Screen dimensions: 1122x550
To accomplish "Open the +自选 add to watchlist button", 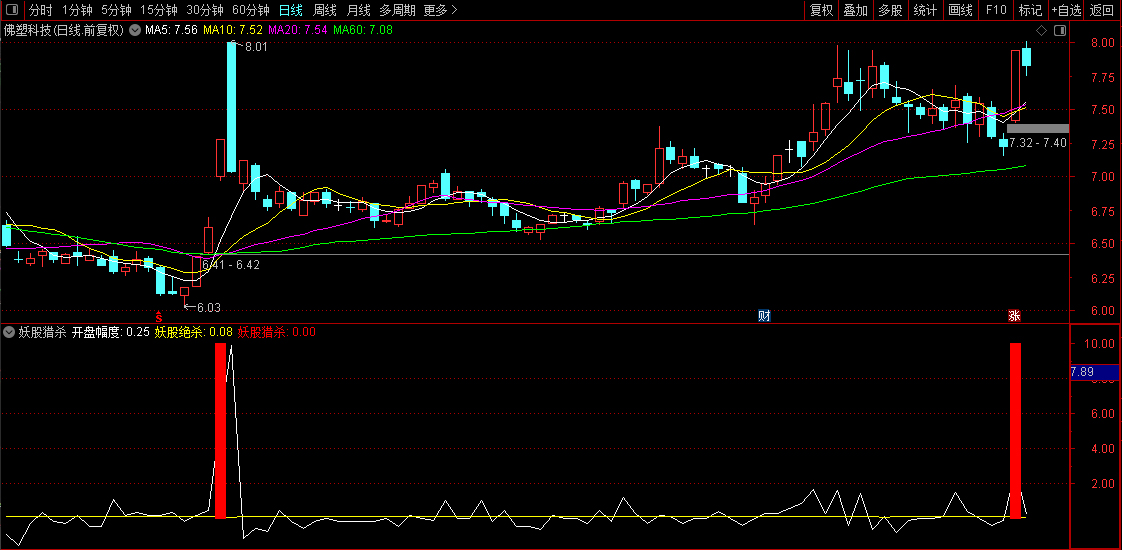I will point(1066,10).
